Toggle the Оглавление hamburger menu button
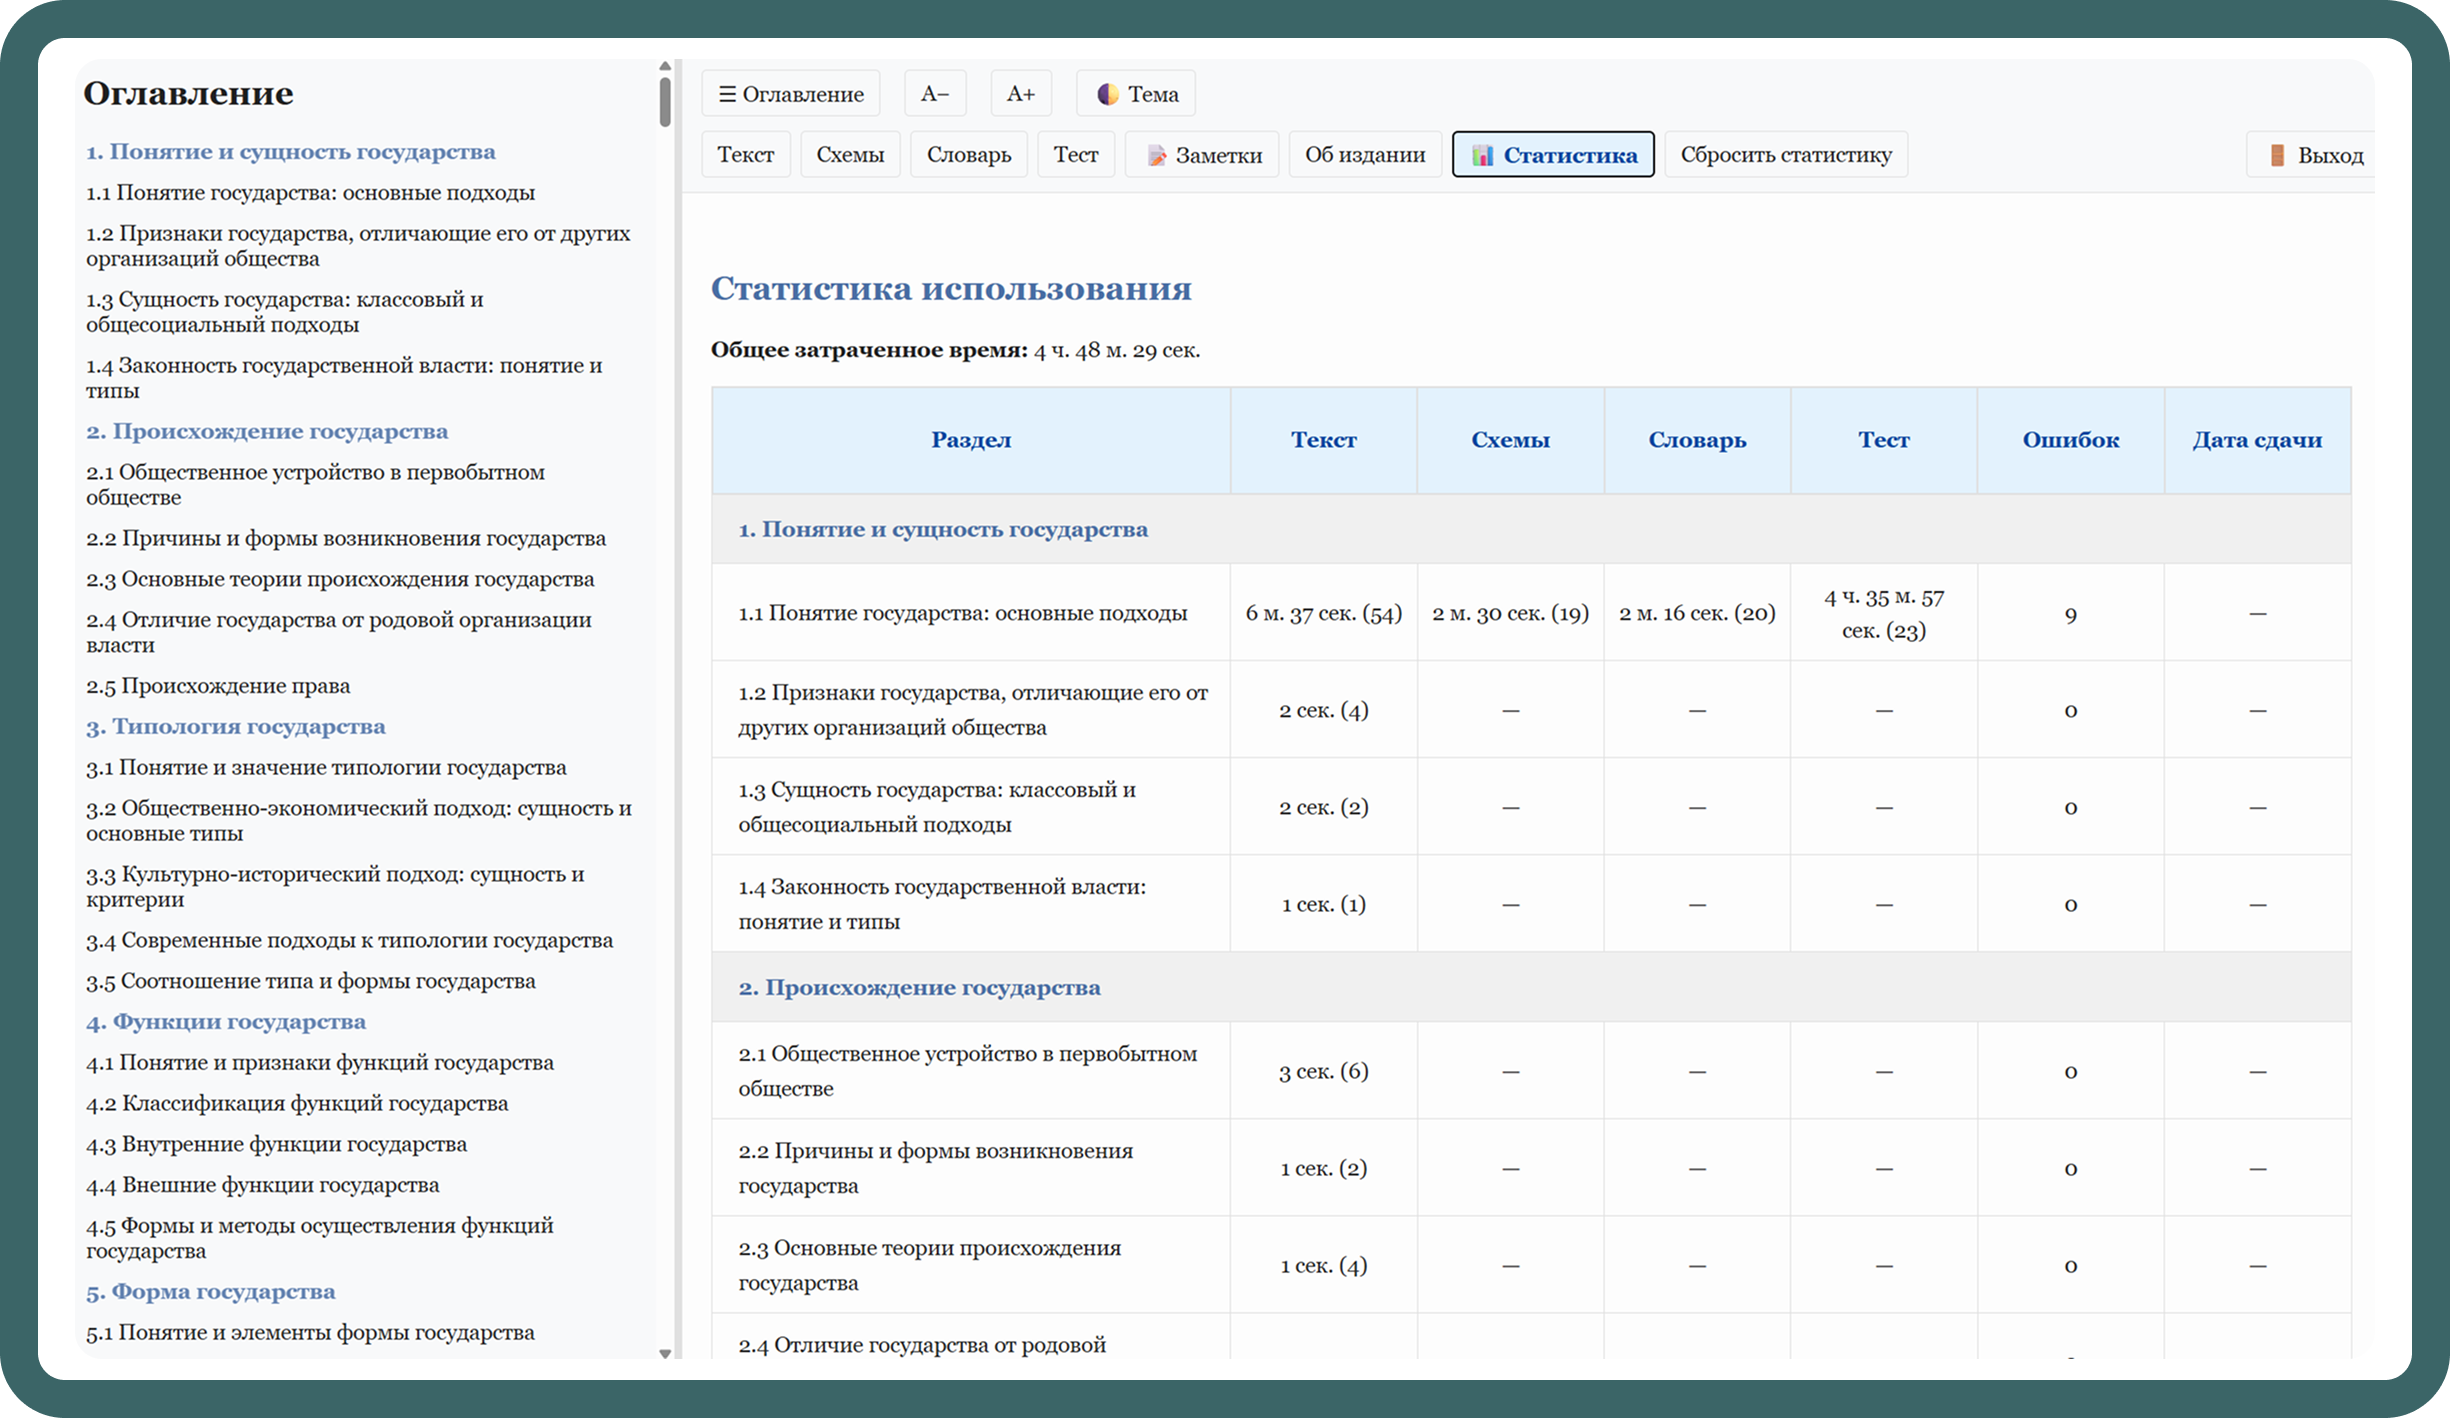Image resolution: width=2450 pixels, height=1418 pixels. (790, 94)
